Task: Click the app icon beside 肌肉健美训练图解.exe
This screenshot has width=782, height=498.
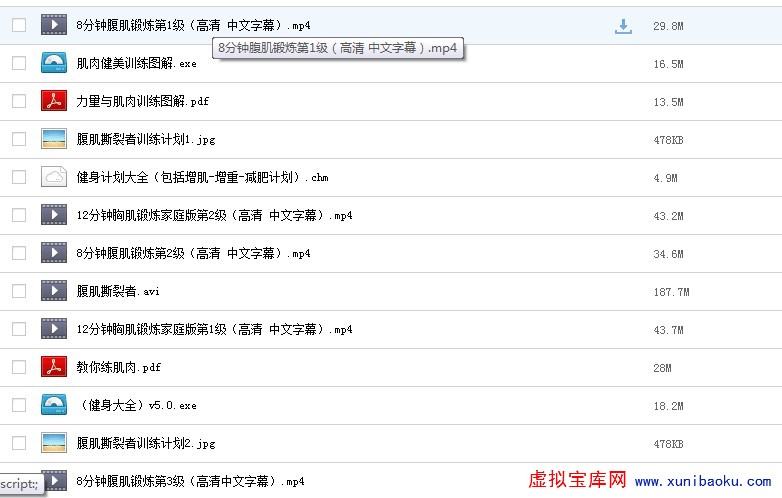Action: click(x=53, y=63)
